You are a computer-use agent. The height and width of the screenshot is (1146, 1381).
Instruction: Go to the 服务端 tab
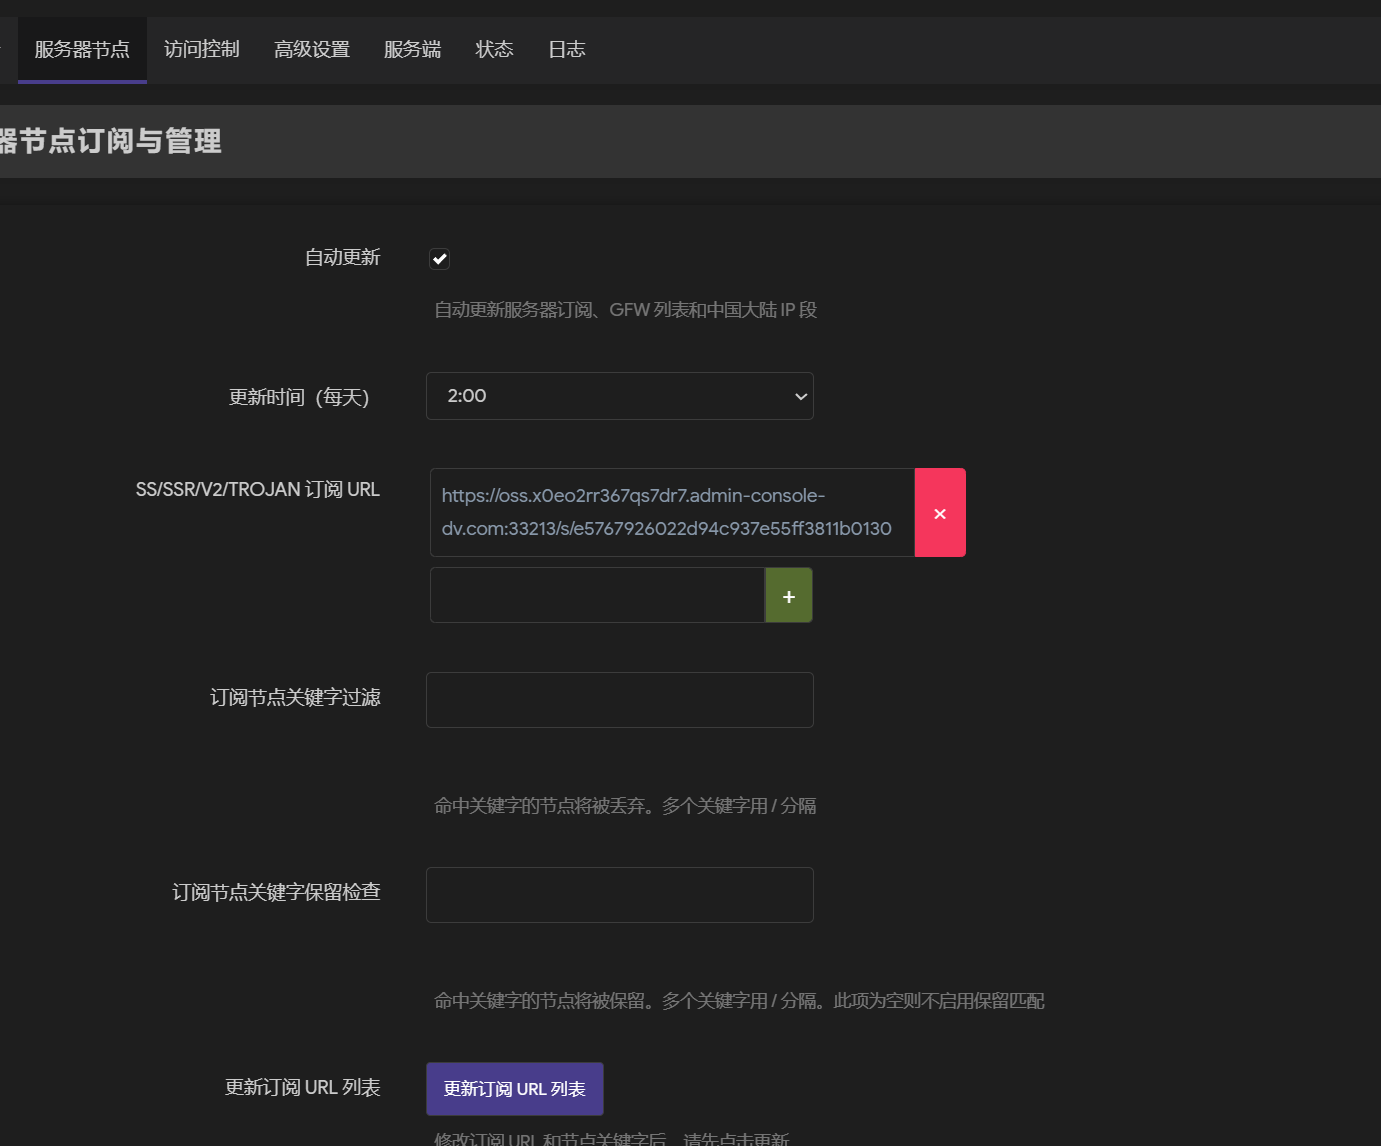[x=412, y=49]
